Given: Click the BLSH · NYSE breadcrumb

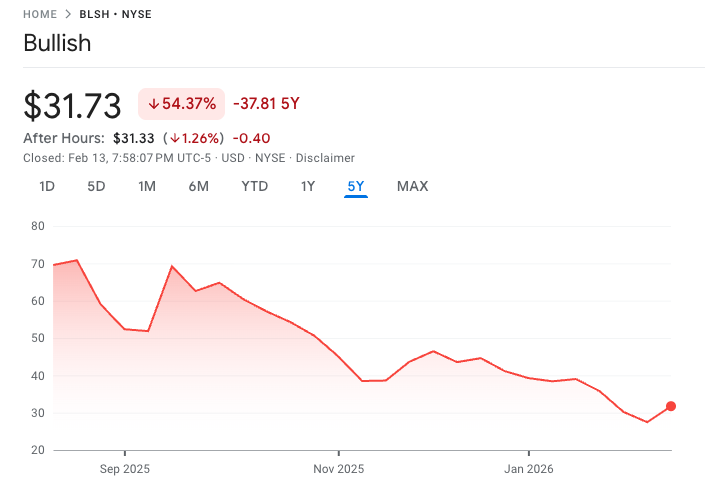Looking at the screenshot, I should point(116,14).
